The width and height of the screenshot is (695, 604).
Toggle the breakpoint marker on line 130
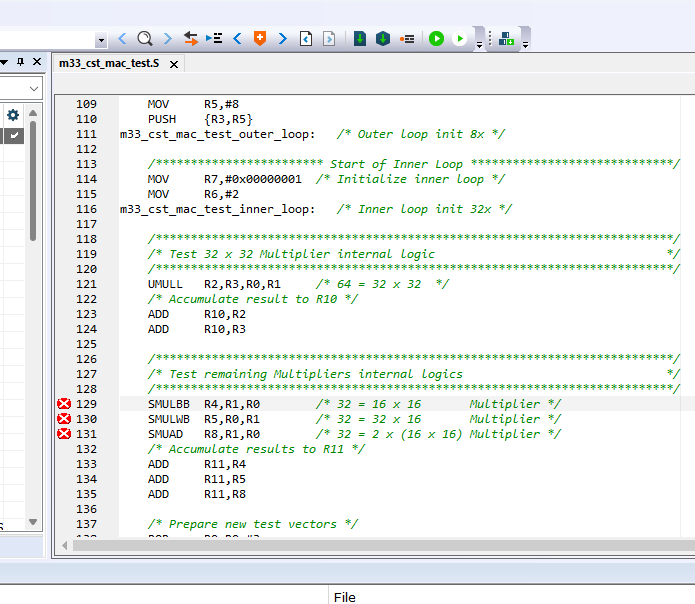click(64, 419)
